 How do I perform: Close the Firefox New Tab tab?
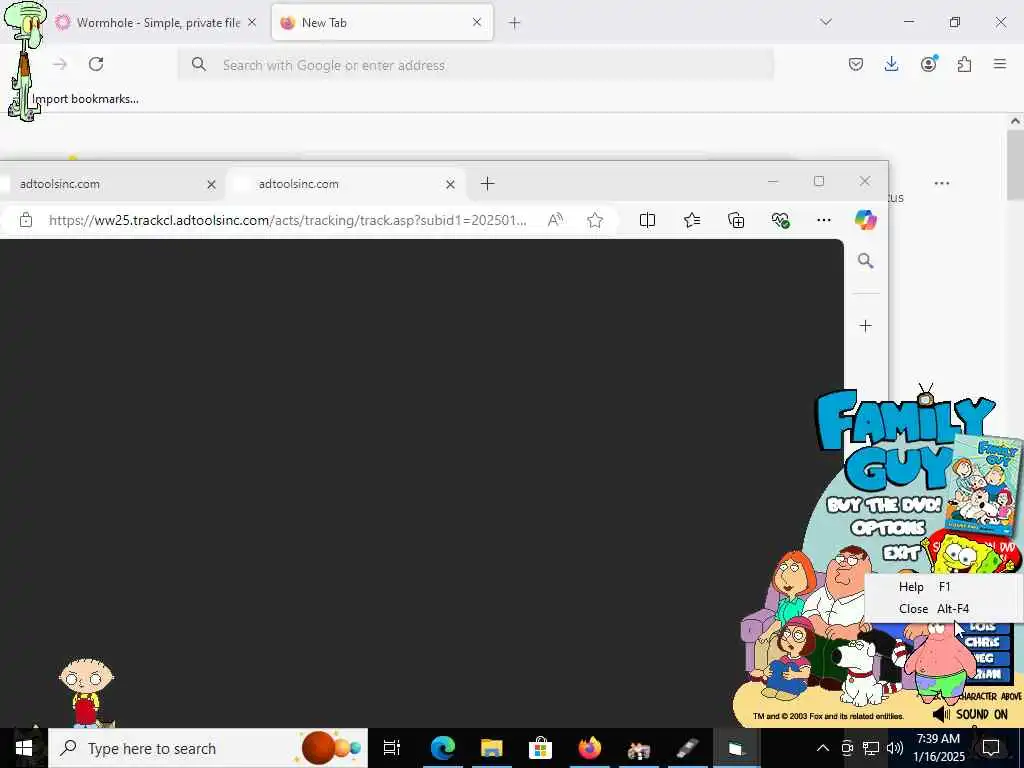click(477, 22)
